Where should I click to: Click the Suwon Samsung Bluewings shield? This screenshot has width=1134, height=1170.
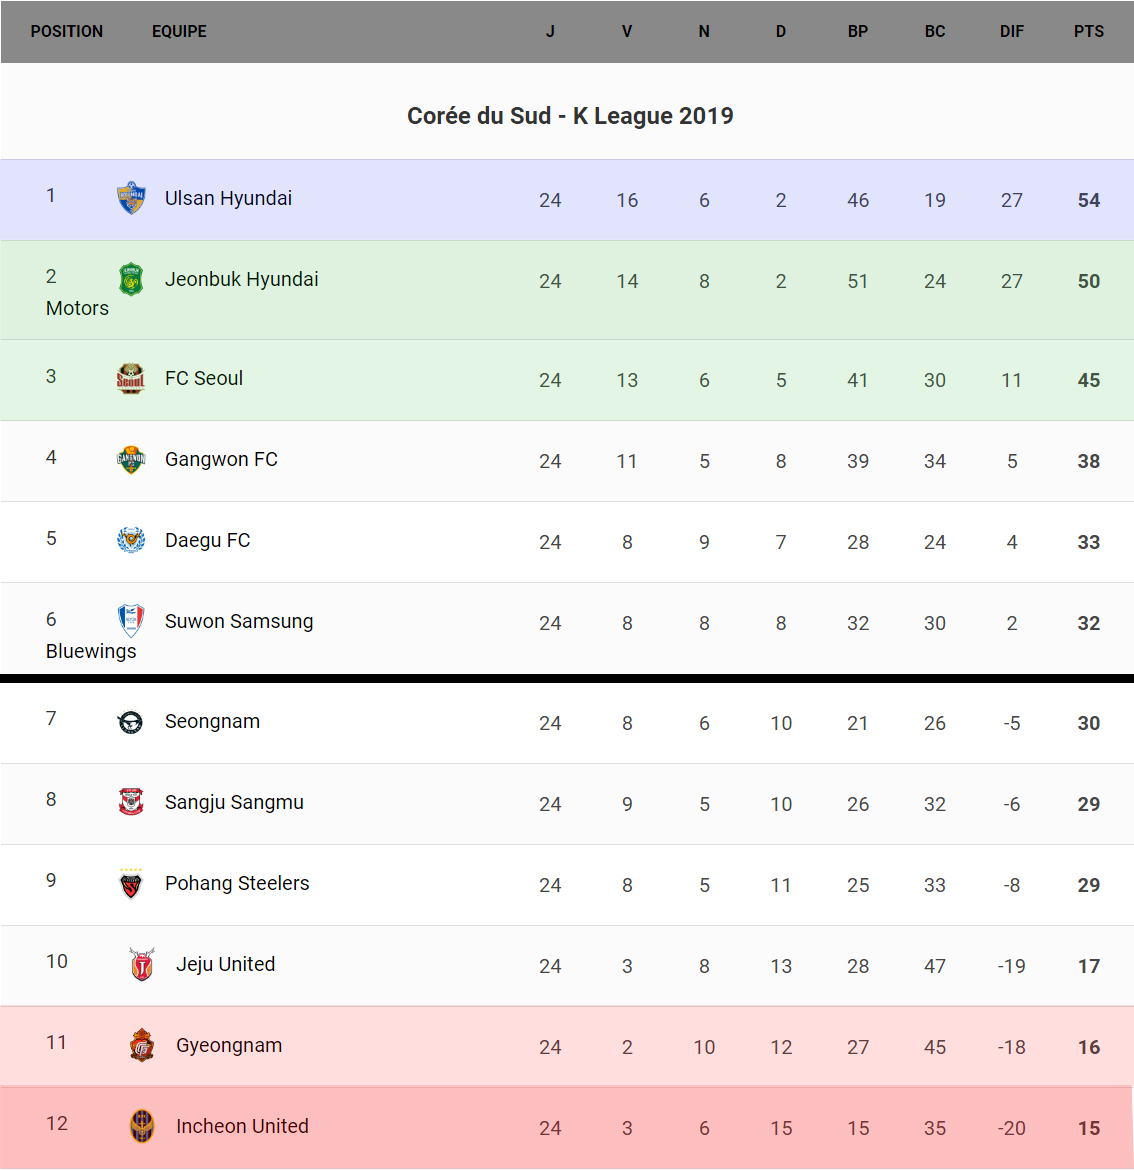(x=131, y=621)
